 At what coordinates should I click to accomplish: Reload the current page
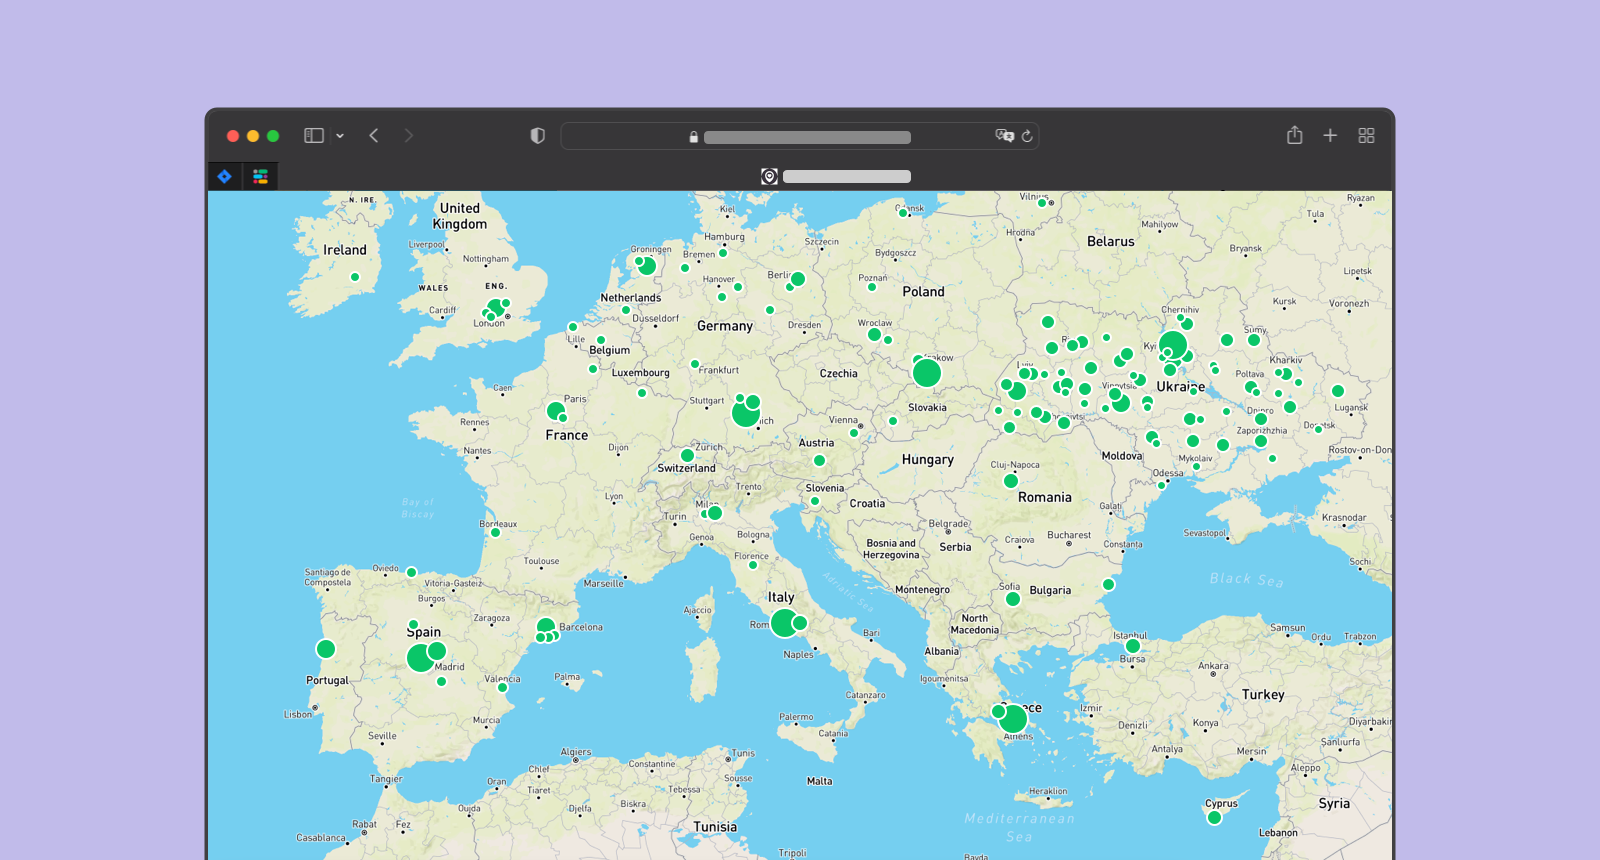point(1027,136)
